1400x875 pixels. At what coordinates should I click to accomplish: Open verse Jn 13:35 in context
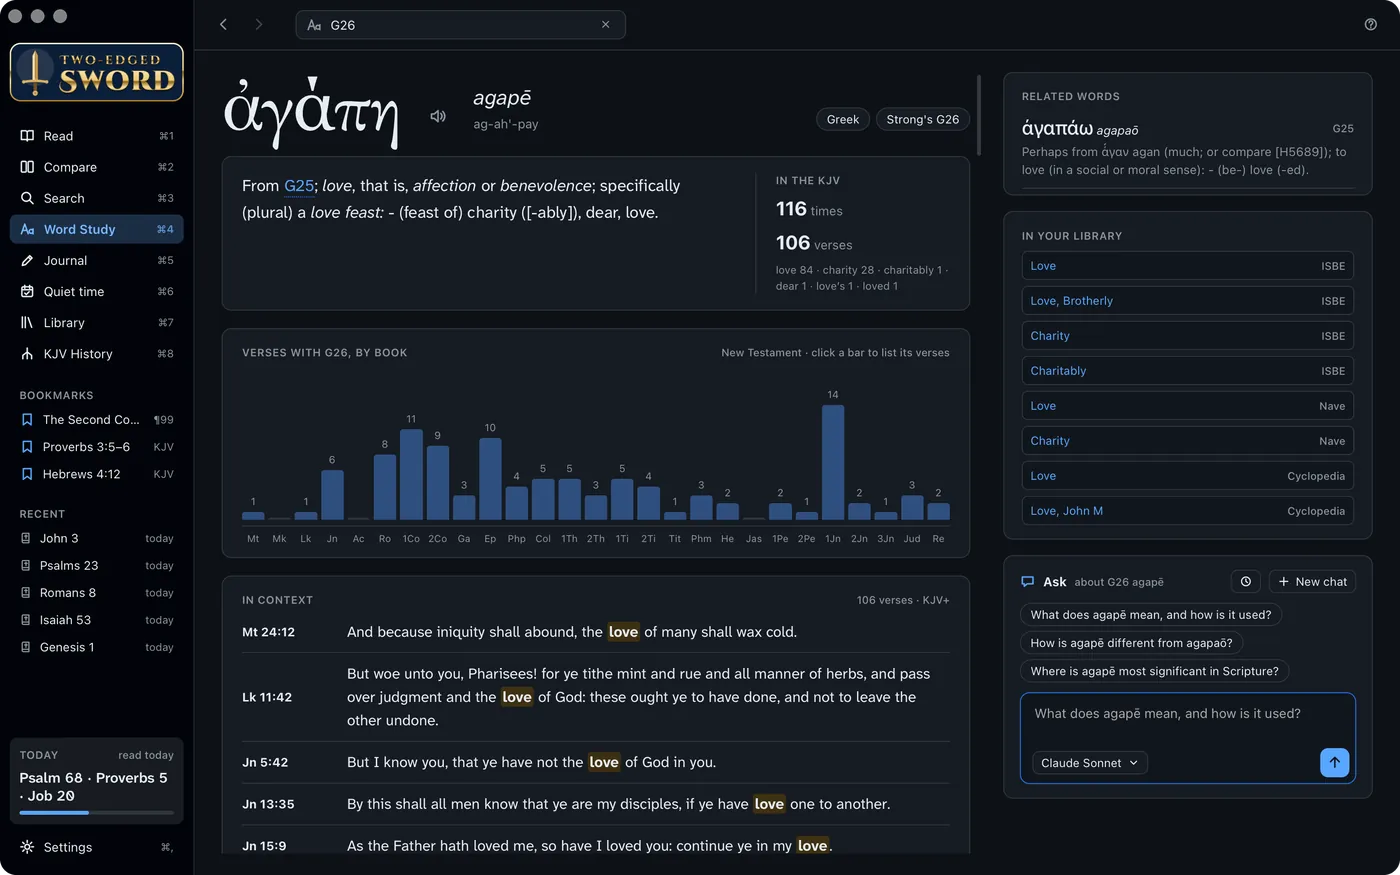point(596,804)
